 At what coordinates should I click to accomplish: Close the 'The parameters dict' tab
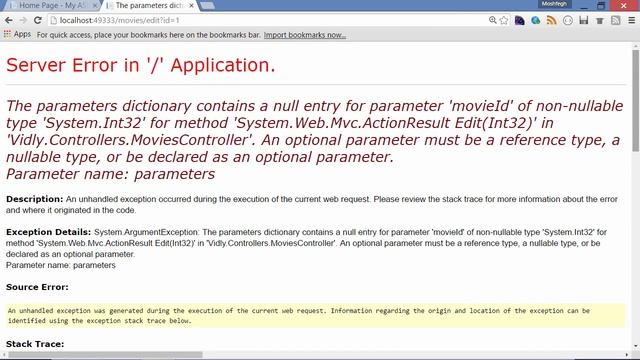tap(191, 6)
